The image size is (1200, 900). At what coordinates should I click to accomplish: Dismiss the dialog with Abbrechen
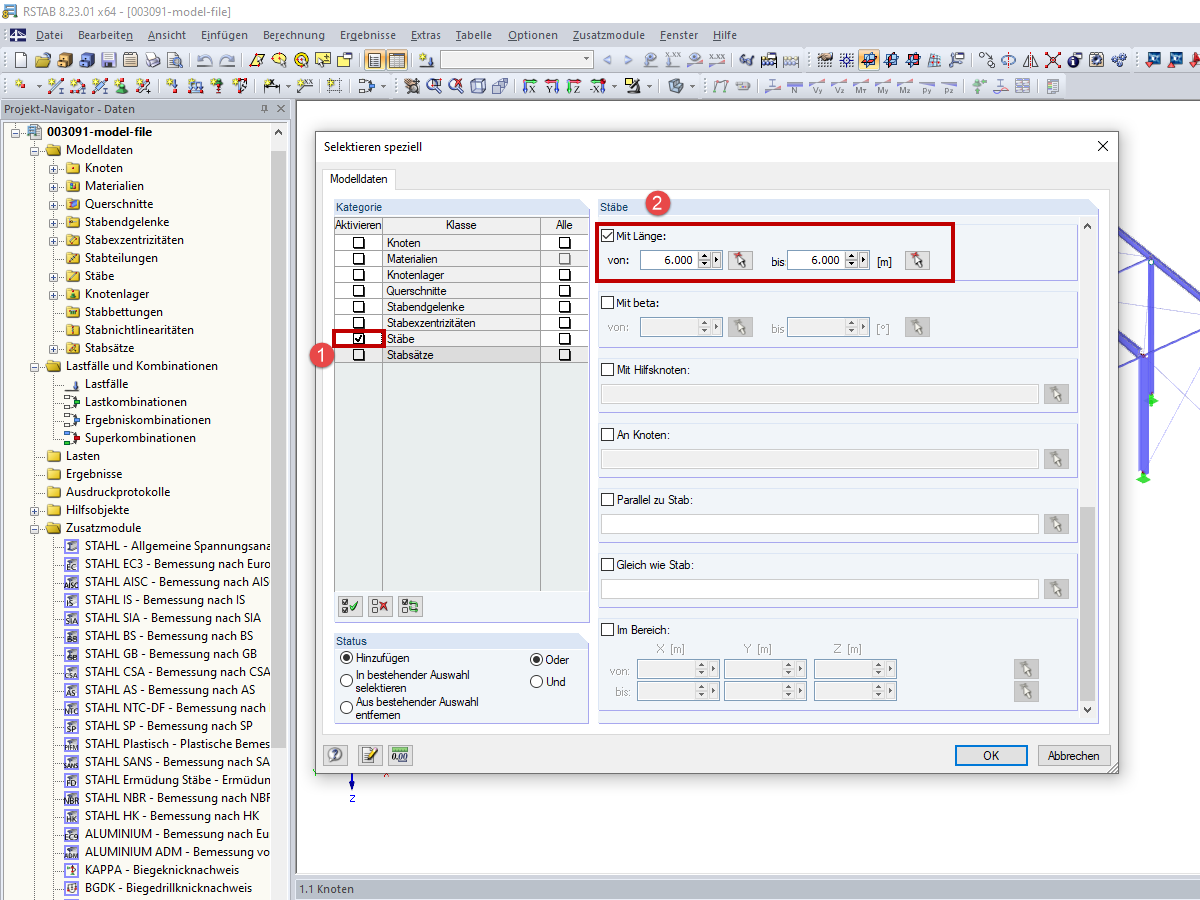point(1074,755)
